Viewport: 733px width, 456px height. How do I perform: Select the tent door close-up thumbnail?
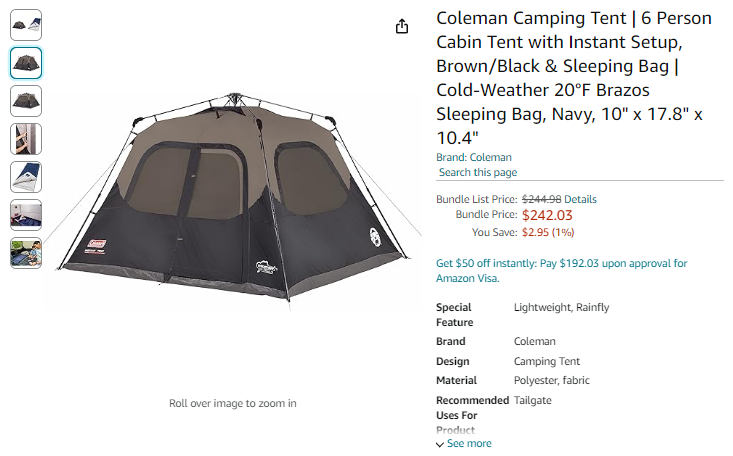(26, 139)
